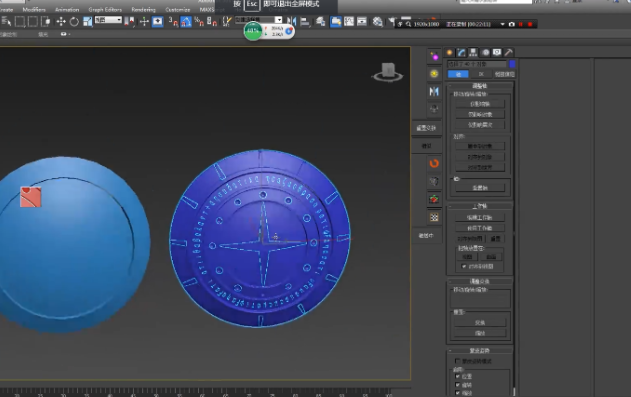Switch to the Hierarchy panel tab

pos(473,52)
